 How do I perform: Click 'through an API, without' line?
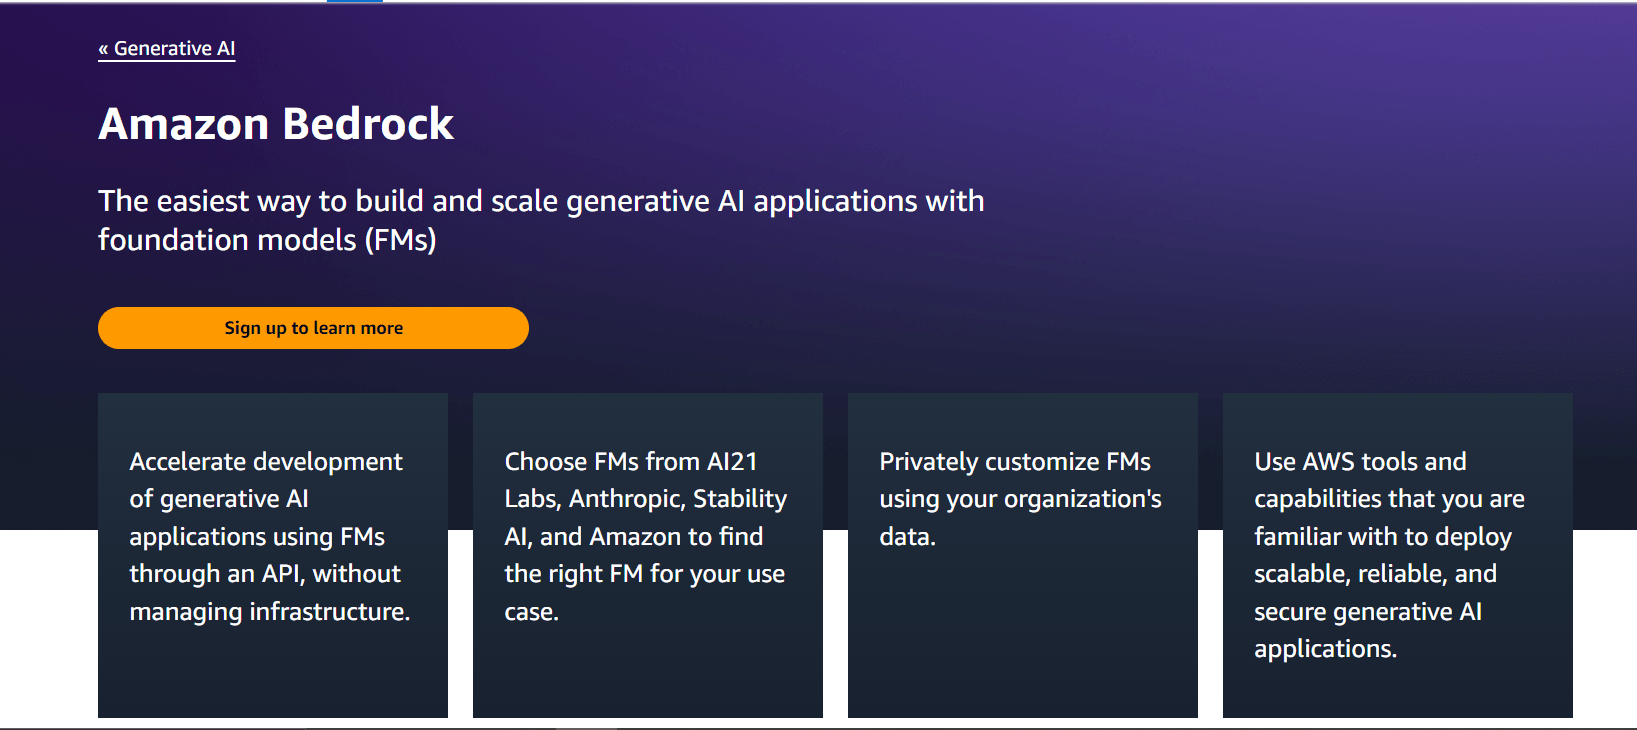point(265,574)
